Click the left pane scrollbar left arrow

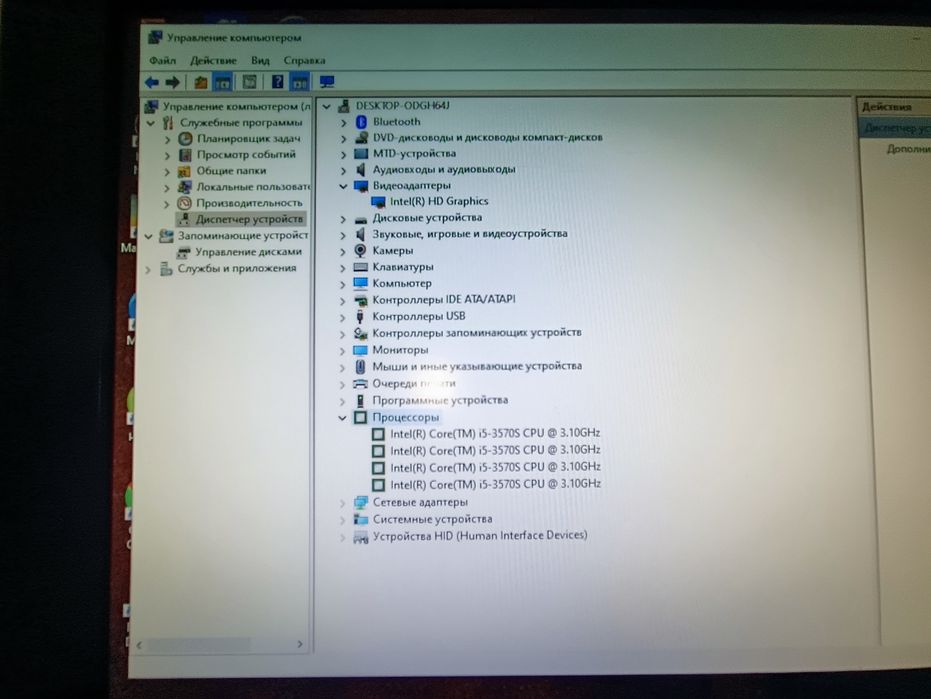click(x=140, y=645)
